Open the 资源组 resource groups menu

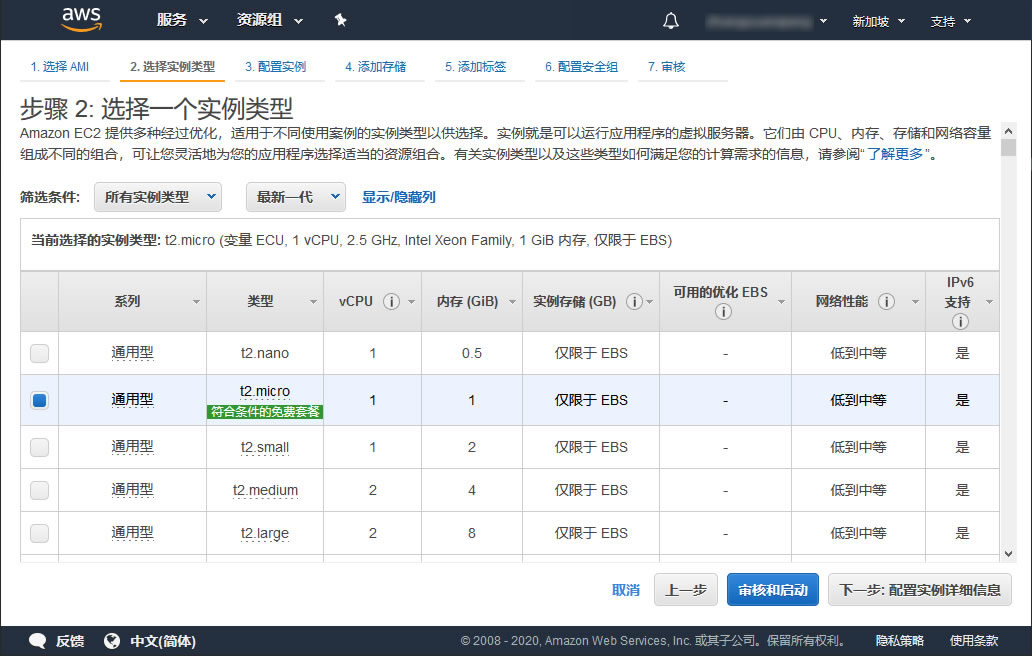pos(270,20)
